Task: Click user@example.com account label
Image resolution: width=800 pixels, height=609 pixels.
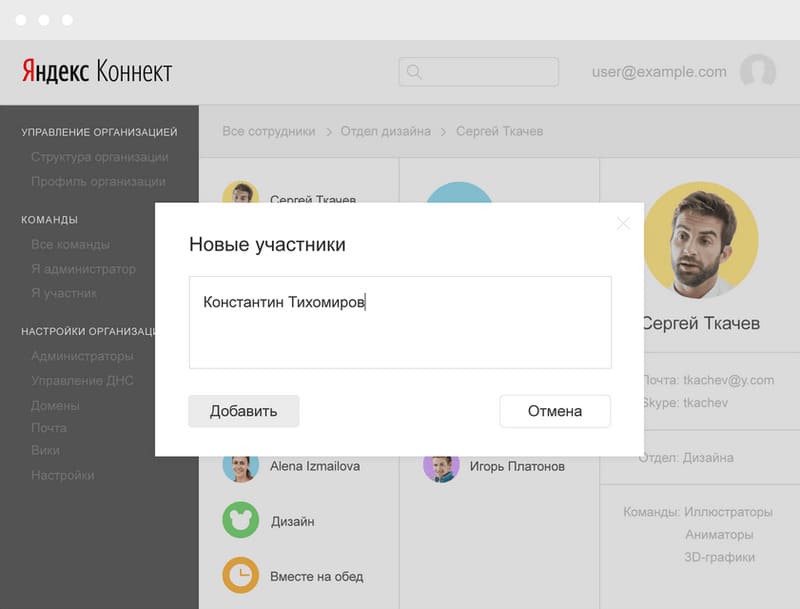Action: point(659,72)
